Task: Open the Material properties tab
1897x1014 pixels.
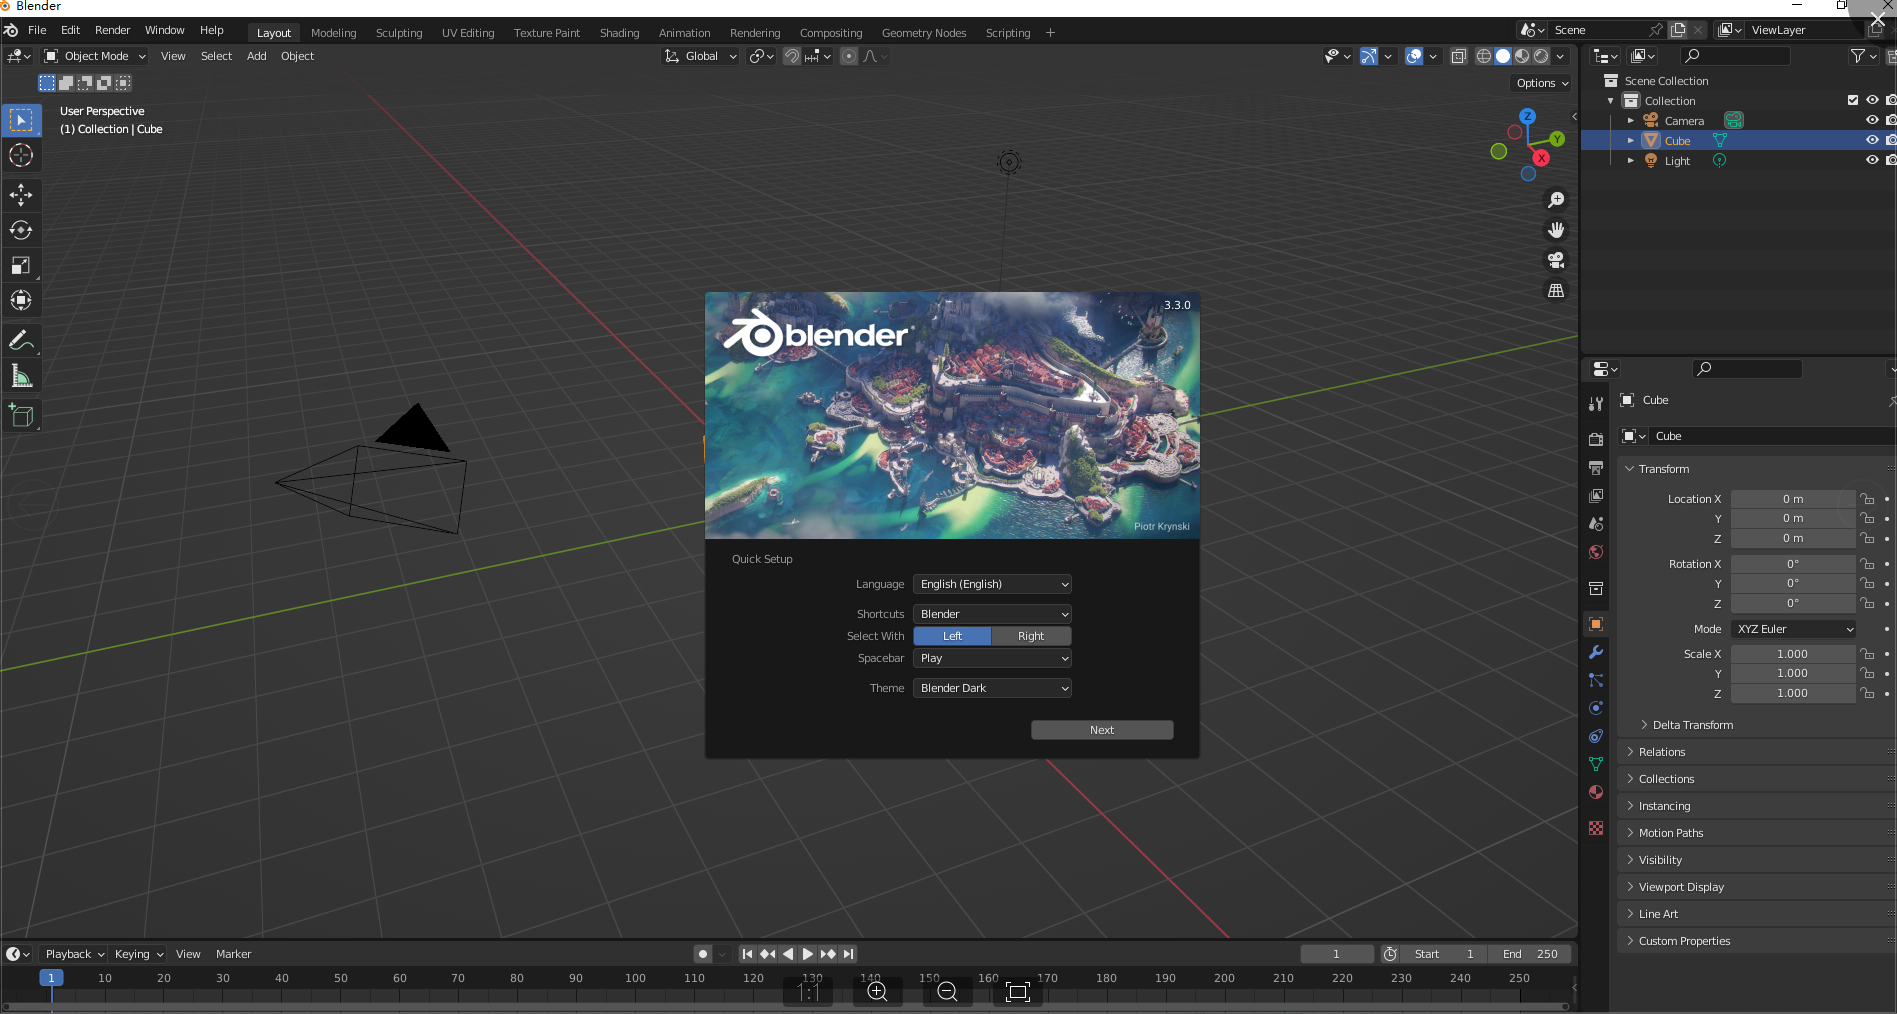Action: (x=1596, y=792)
